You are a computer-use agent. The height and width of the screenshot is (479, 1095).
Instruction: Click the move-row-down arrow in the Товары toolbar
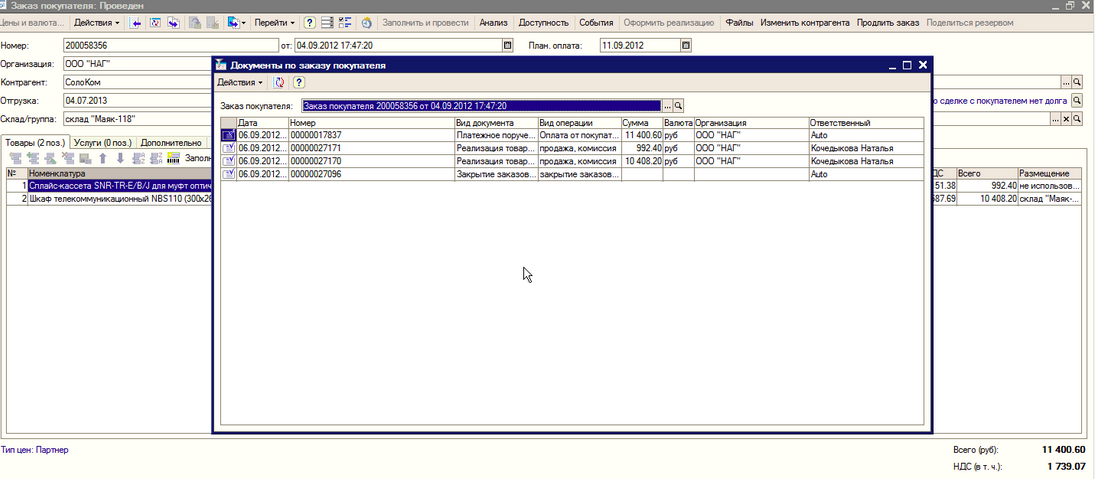[119, 158]
